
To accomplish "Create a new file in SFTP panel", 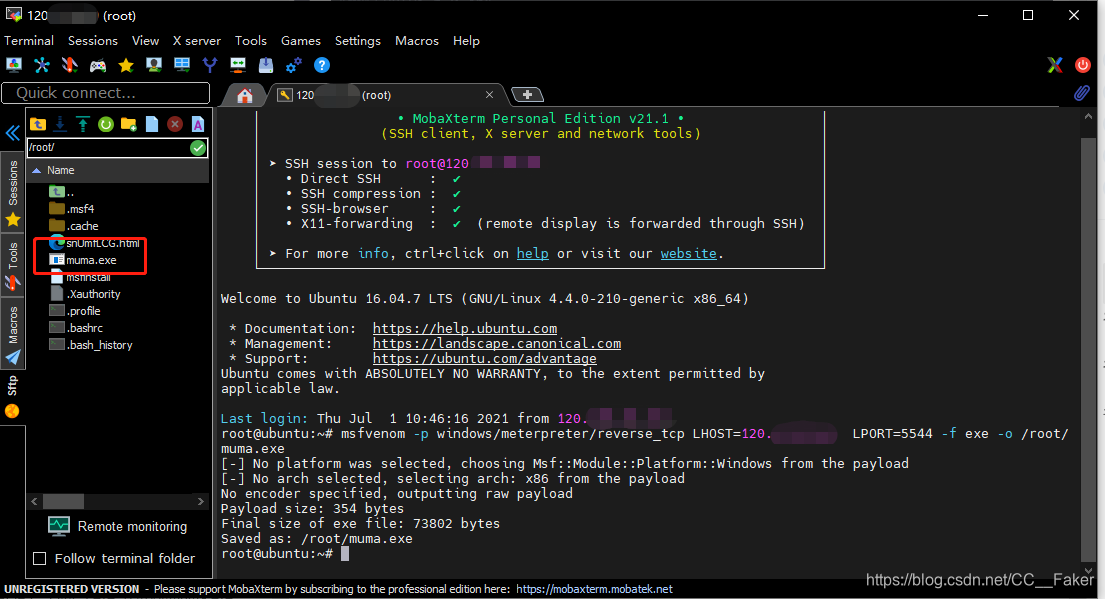I will (152, 125).
